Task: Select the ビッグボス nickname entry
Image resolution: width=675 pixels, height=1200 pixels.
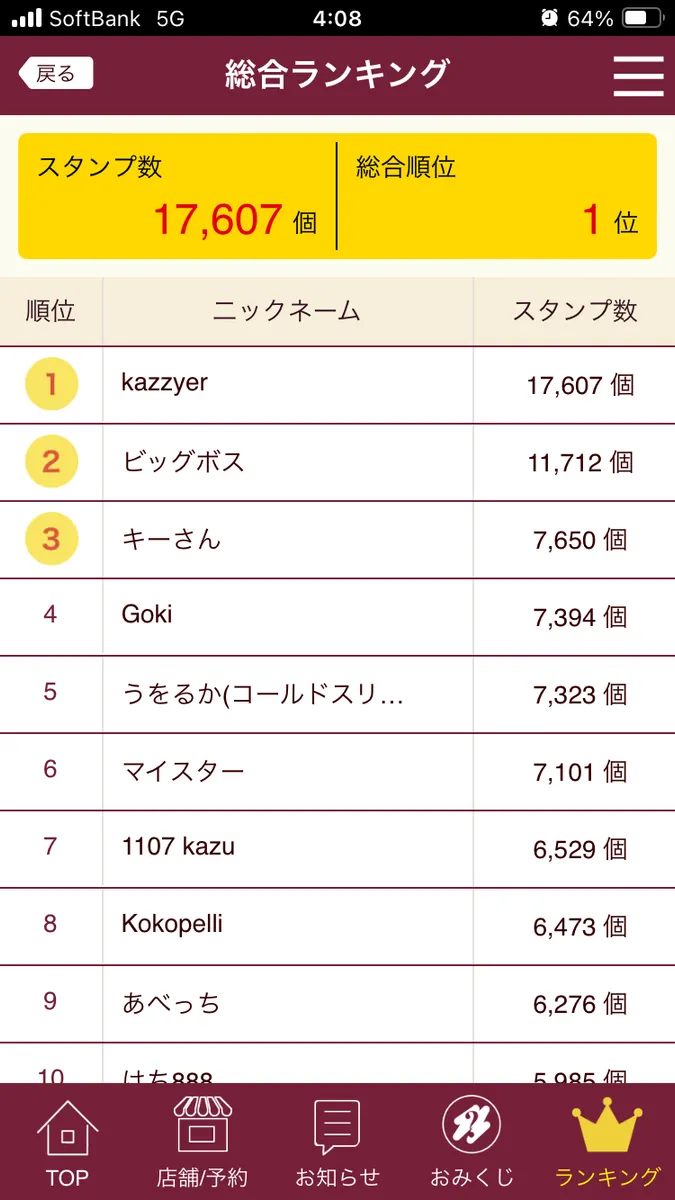Action: (x=183, y=462)
